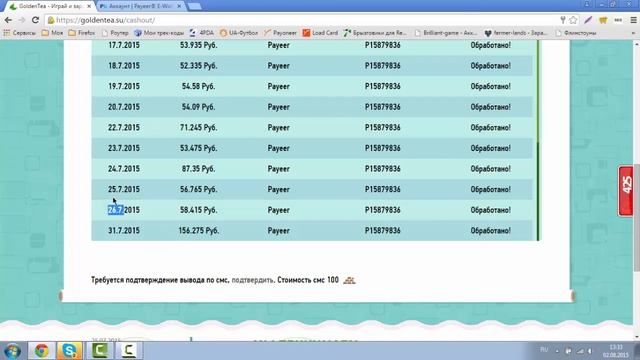Click the amount 58.415 Руб.
The image size is (640, 360).
coord(199,210)
